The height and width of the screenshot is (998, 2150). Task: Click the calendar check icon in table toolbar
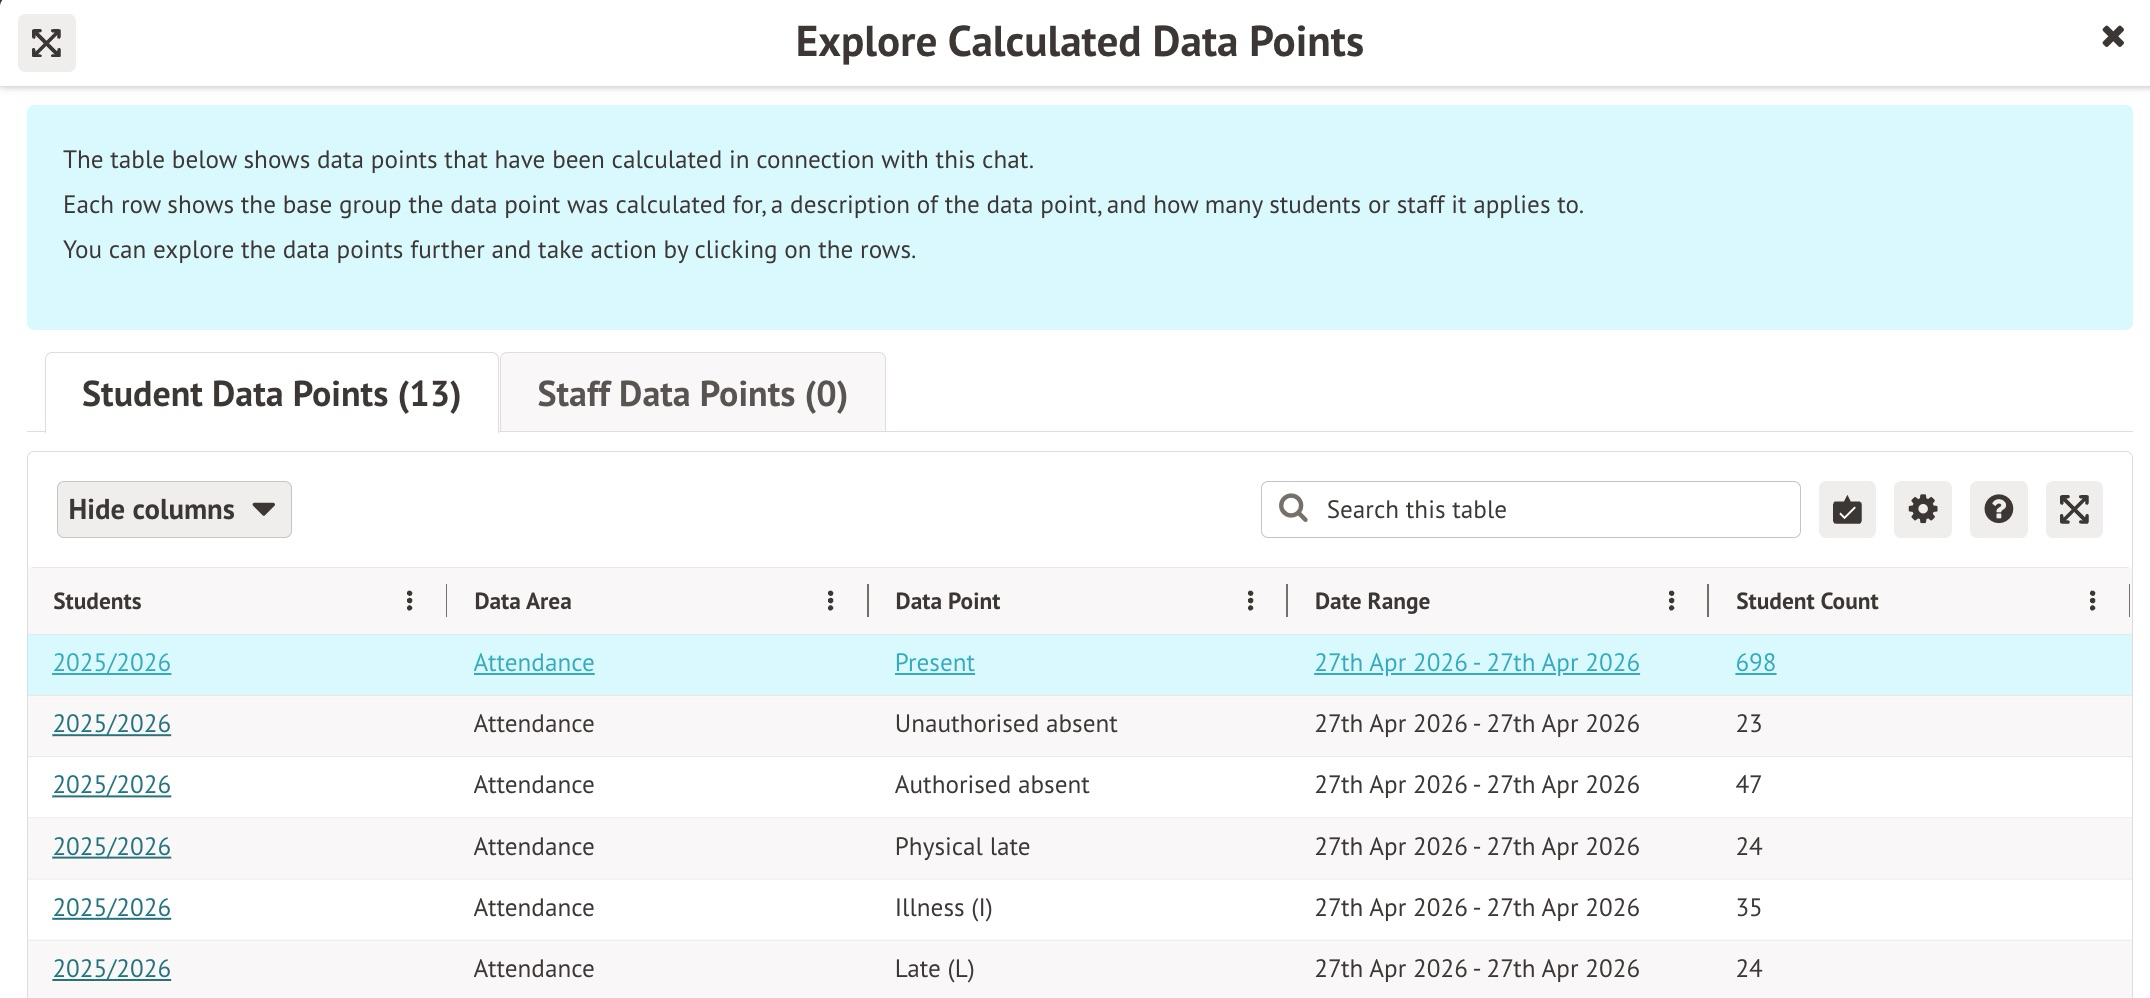pyautogui.click(x=1846, y=510)
